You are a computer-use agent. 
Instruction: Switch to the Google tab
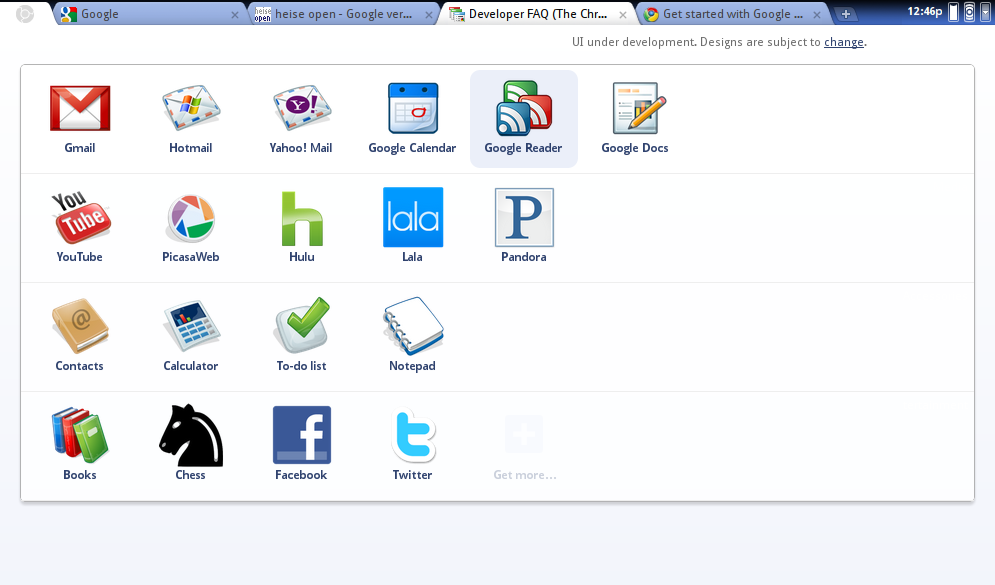click(150, 14)
